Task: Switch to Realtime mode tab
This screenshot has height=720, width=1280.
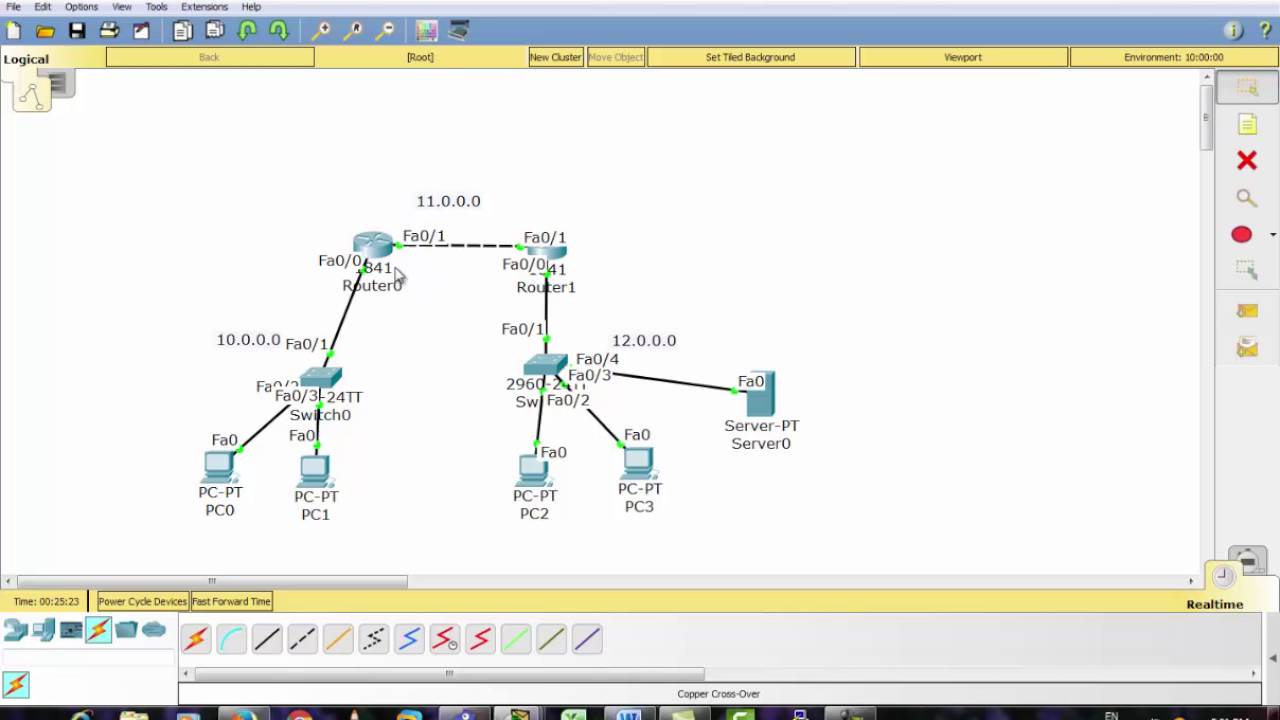Action: (x=1215, y=604)
